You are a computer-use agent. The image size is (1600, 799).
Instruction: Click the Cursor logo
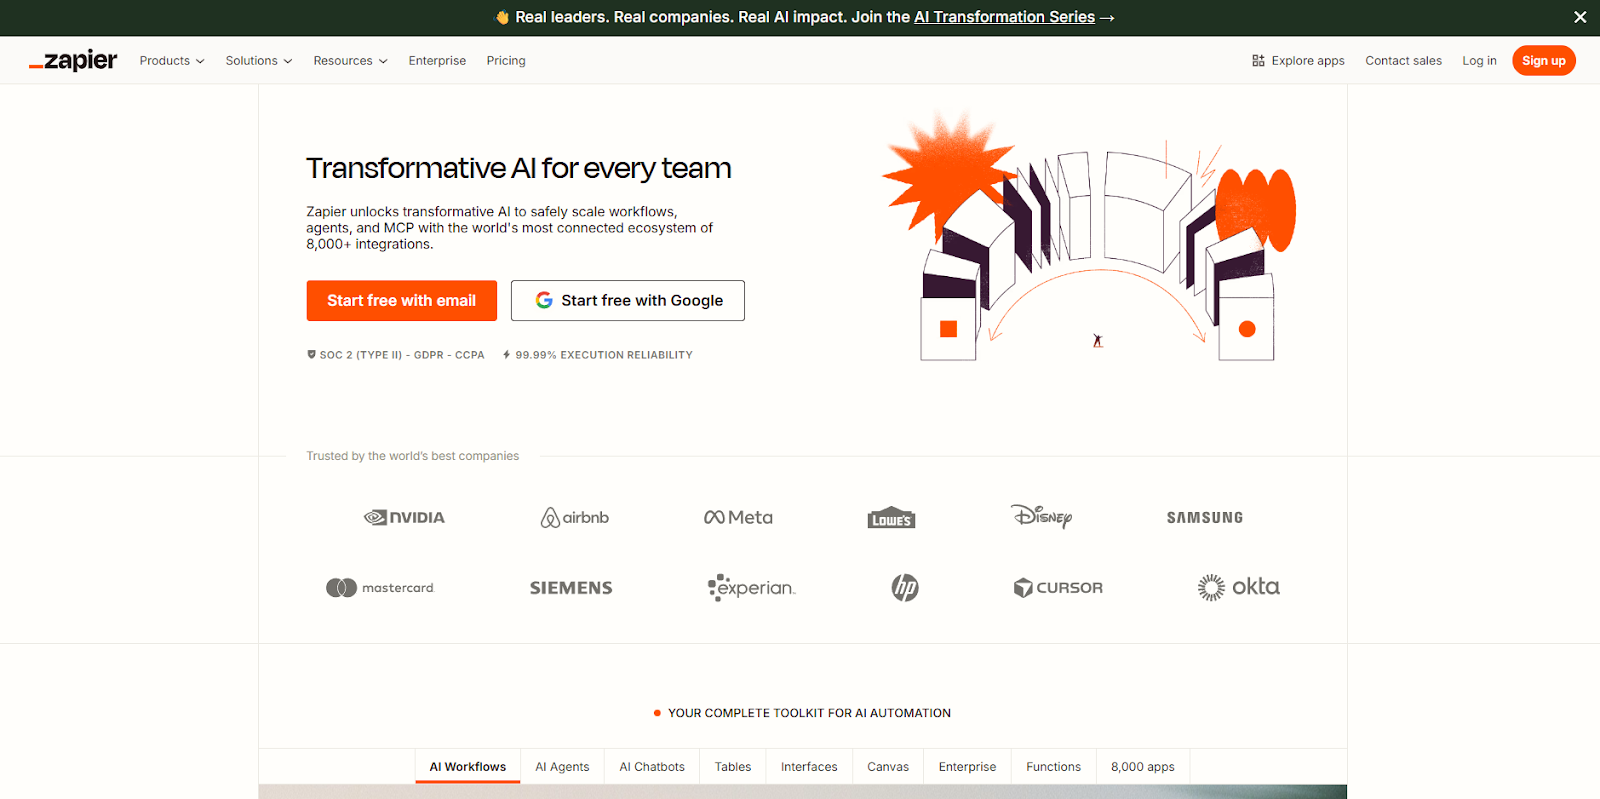click(1058, 588)
